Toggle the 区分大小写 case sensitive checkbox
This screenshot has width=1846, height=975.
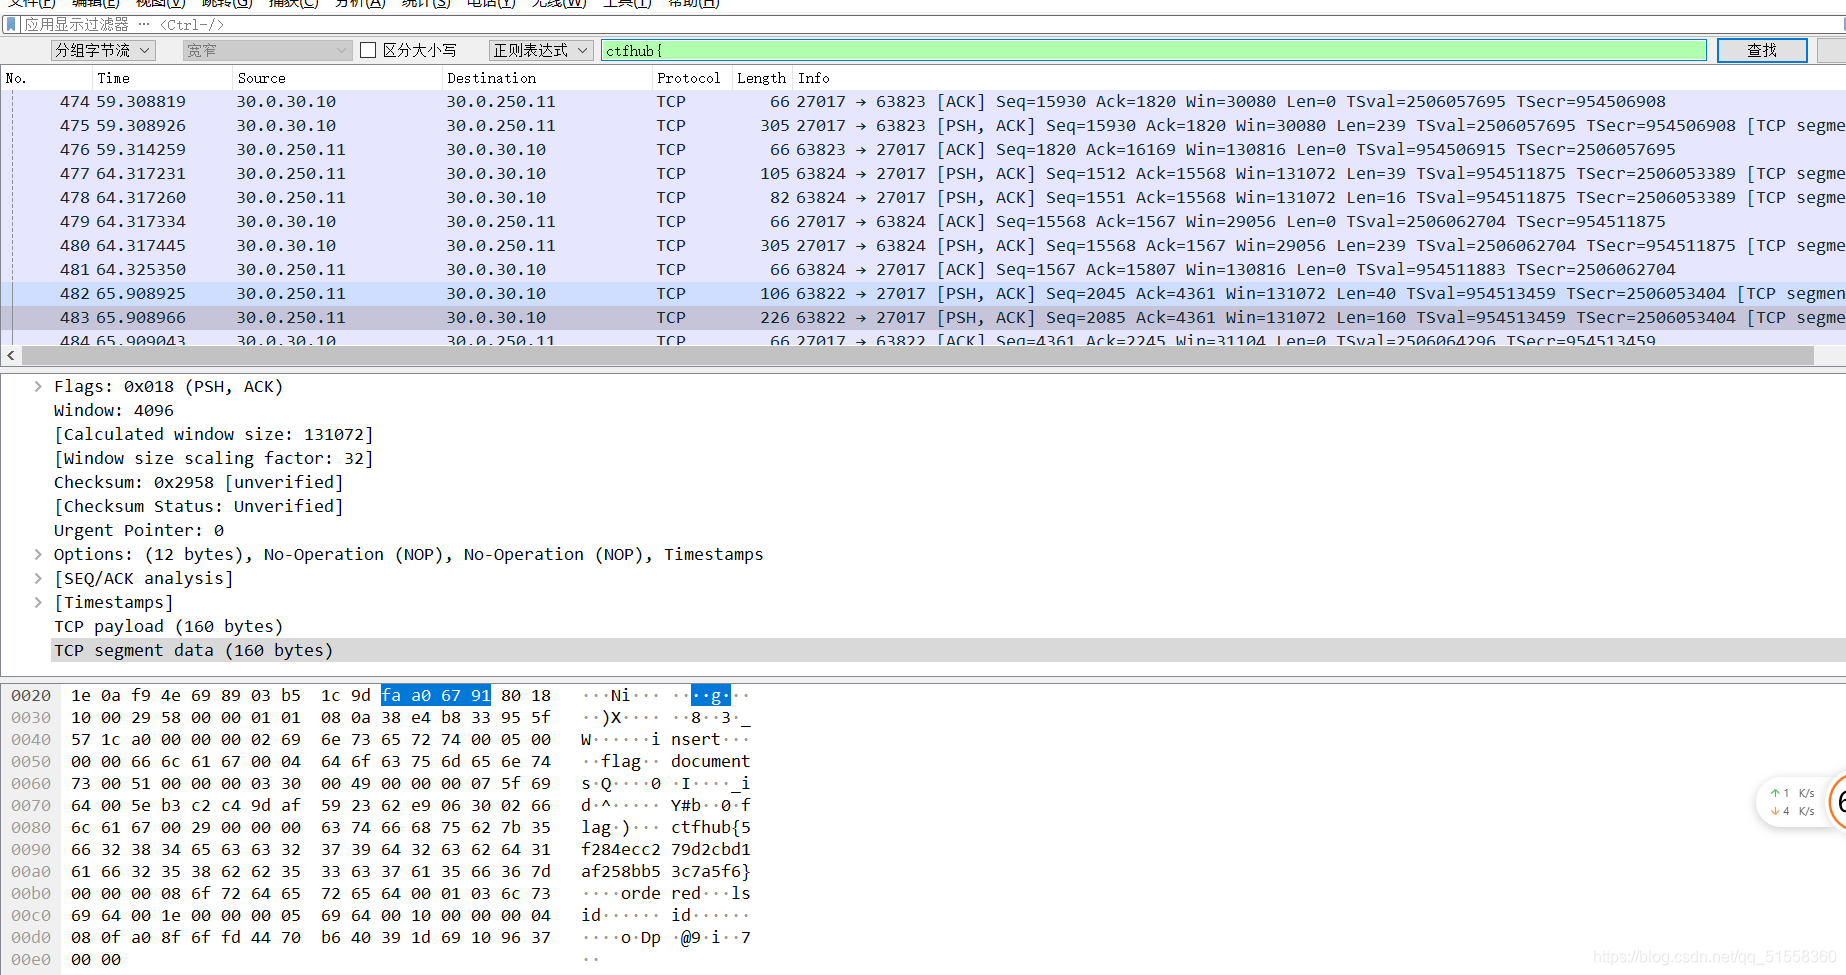pos(368,50)
